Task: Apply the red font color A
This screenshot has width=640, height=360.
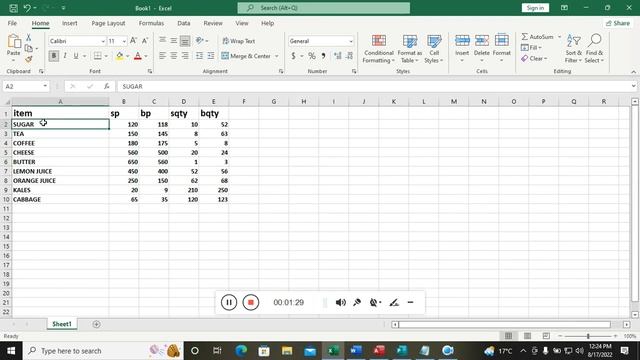Action: pyautogui.click(x=138, y=56)
